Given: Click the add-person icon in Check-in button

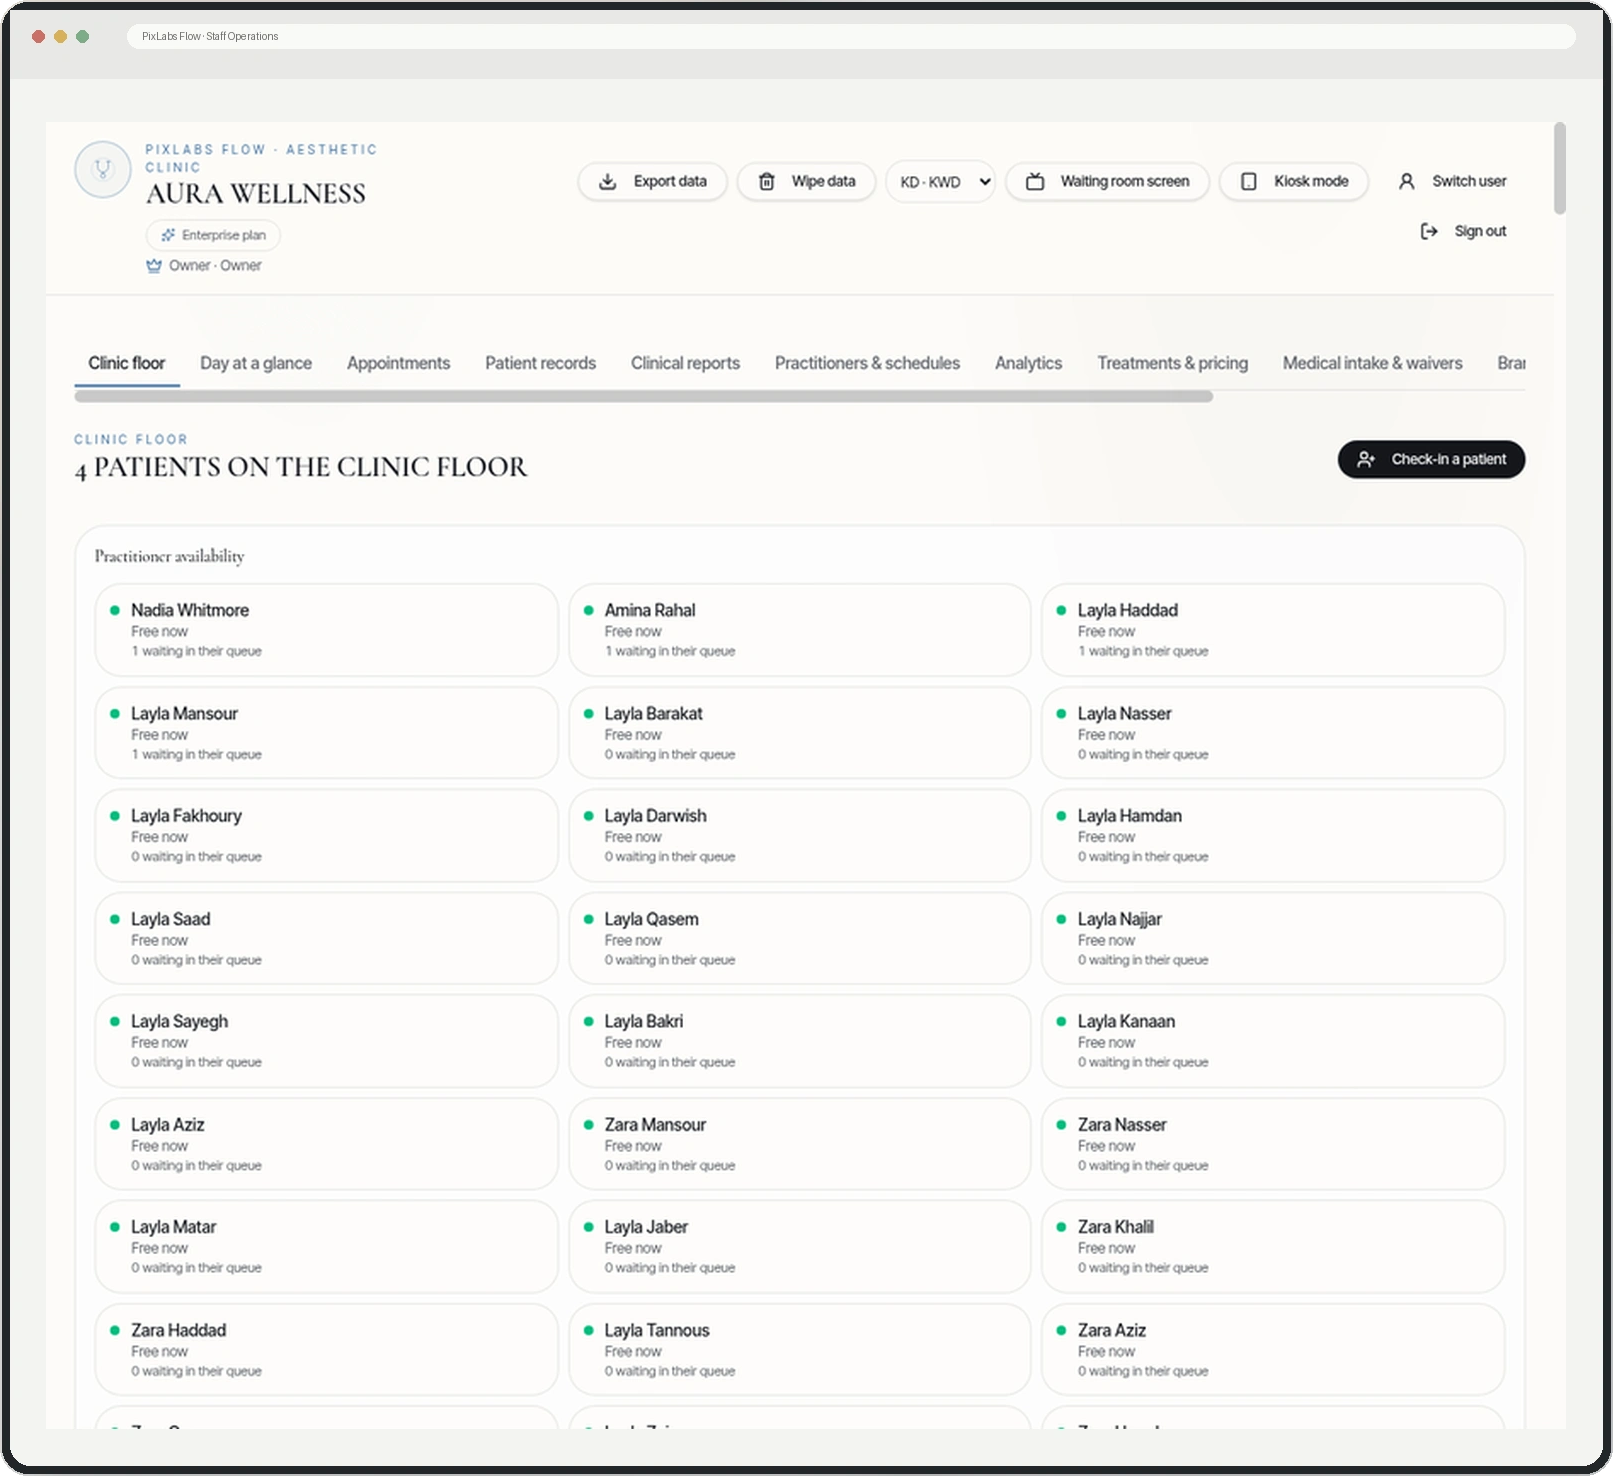Looking at the screenshot, I should [1366, 460].
